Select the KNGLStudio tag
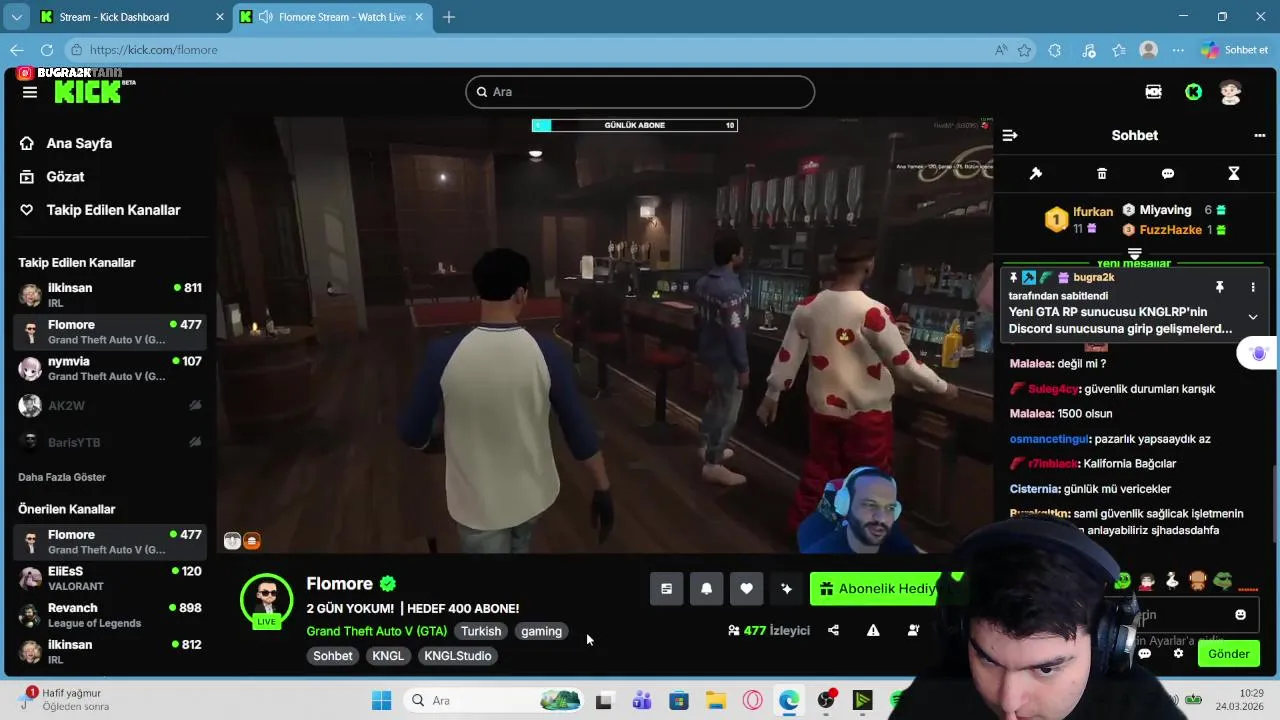Viewport: 1280px width, 720px height. point(458,656)
